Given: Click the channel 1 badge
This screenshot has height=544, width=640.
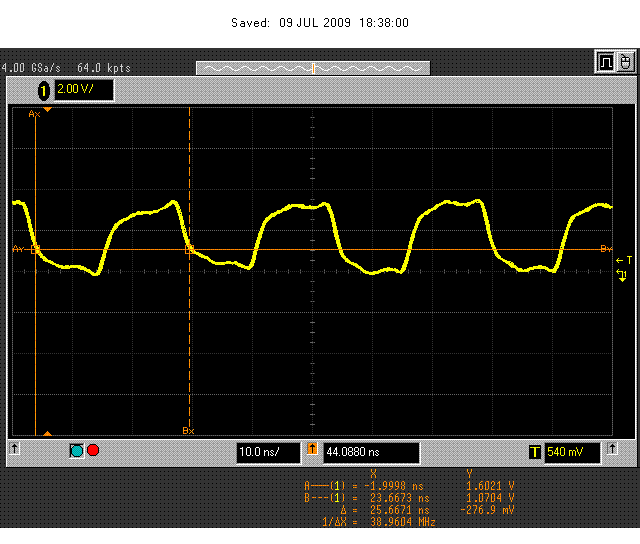Looking at the screenshot, I should [x=44, y=91].
